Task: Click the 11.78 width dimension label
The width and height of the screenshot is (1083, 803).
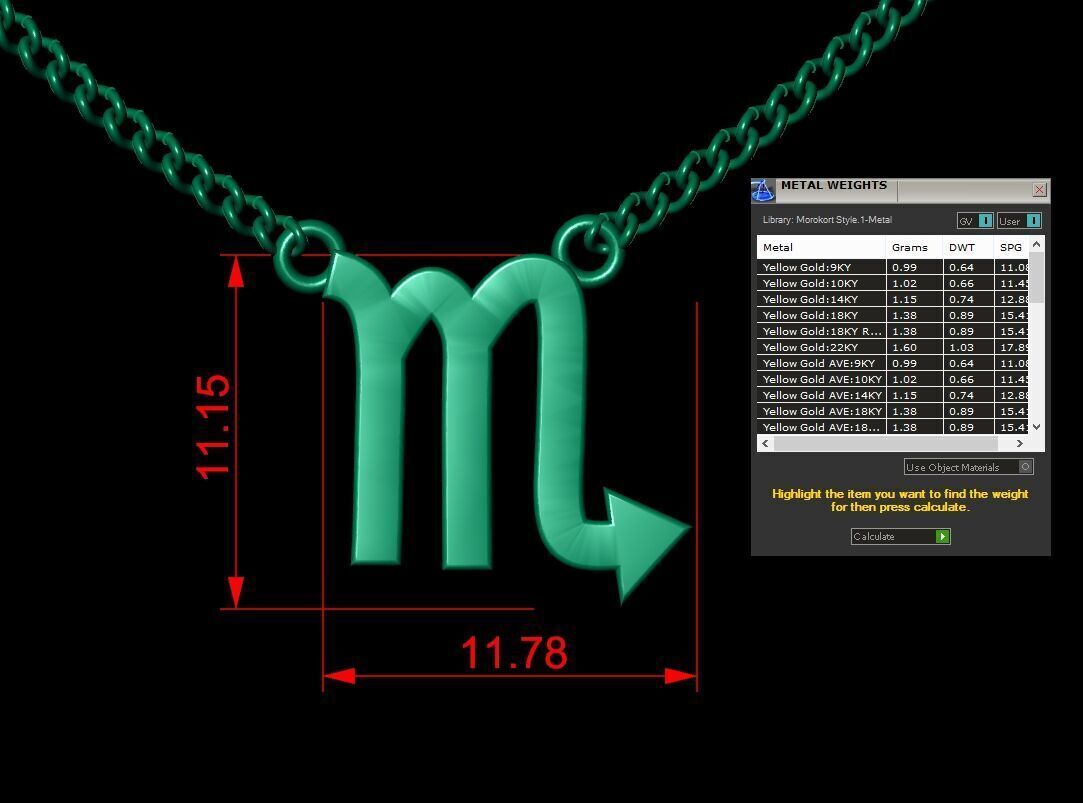Action: tap(514, 652)
